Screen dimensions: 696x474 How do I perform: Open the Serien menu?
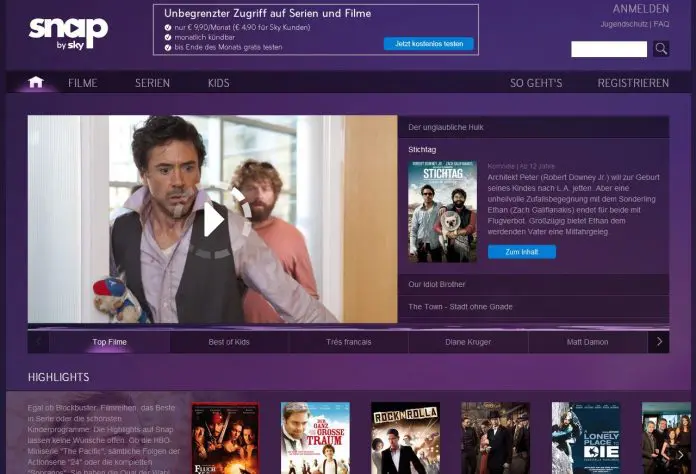(152, 83)
